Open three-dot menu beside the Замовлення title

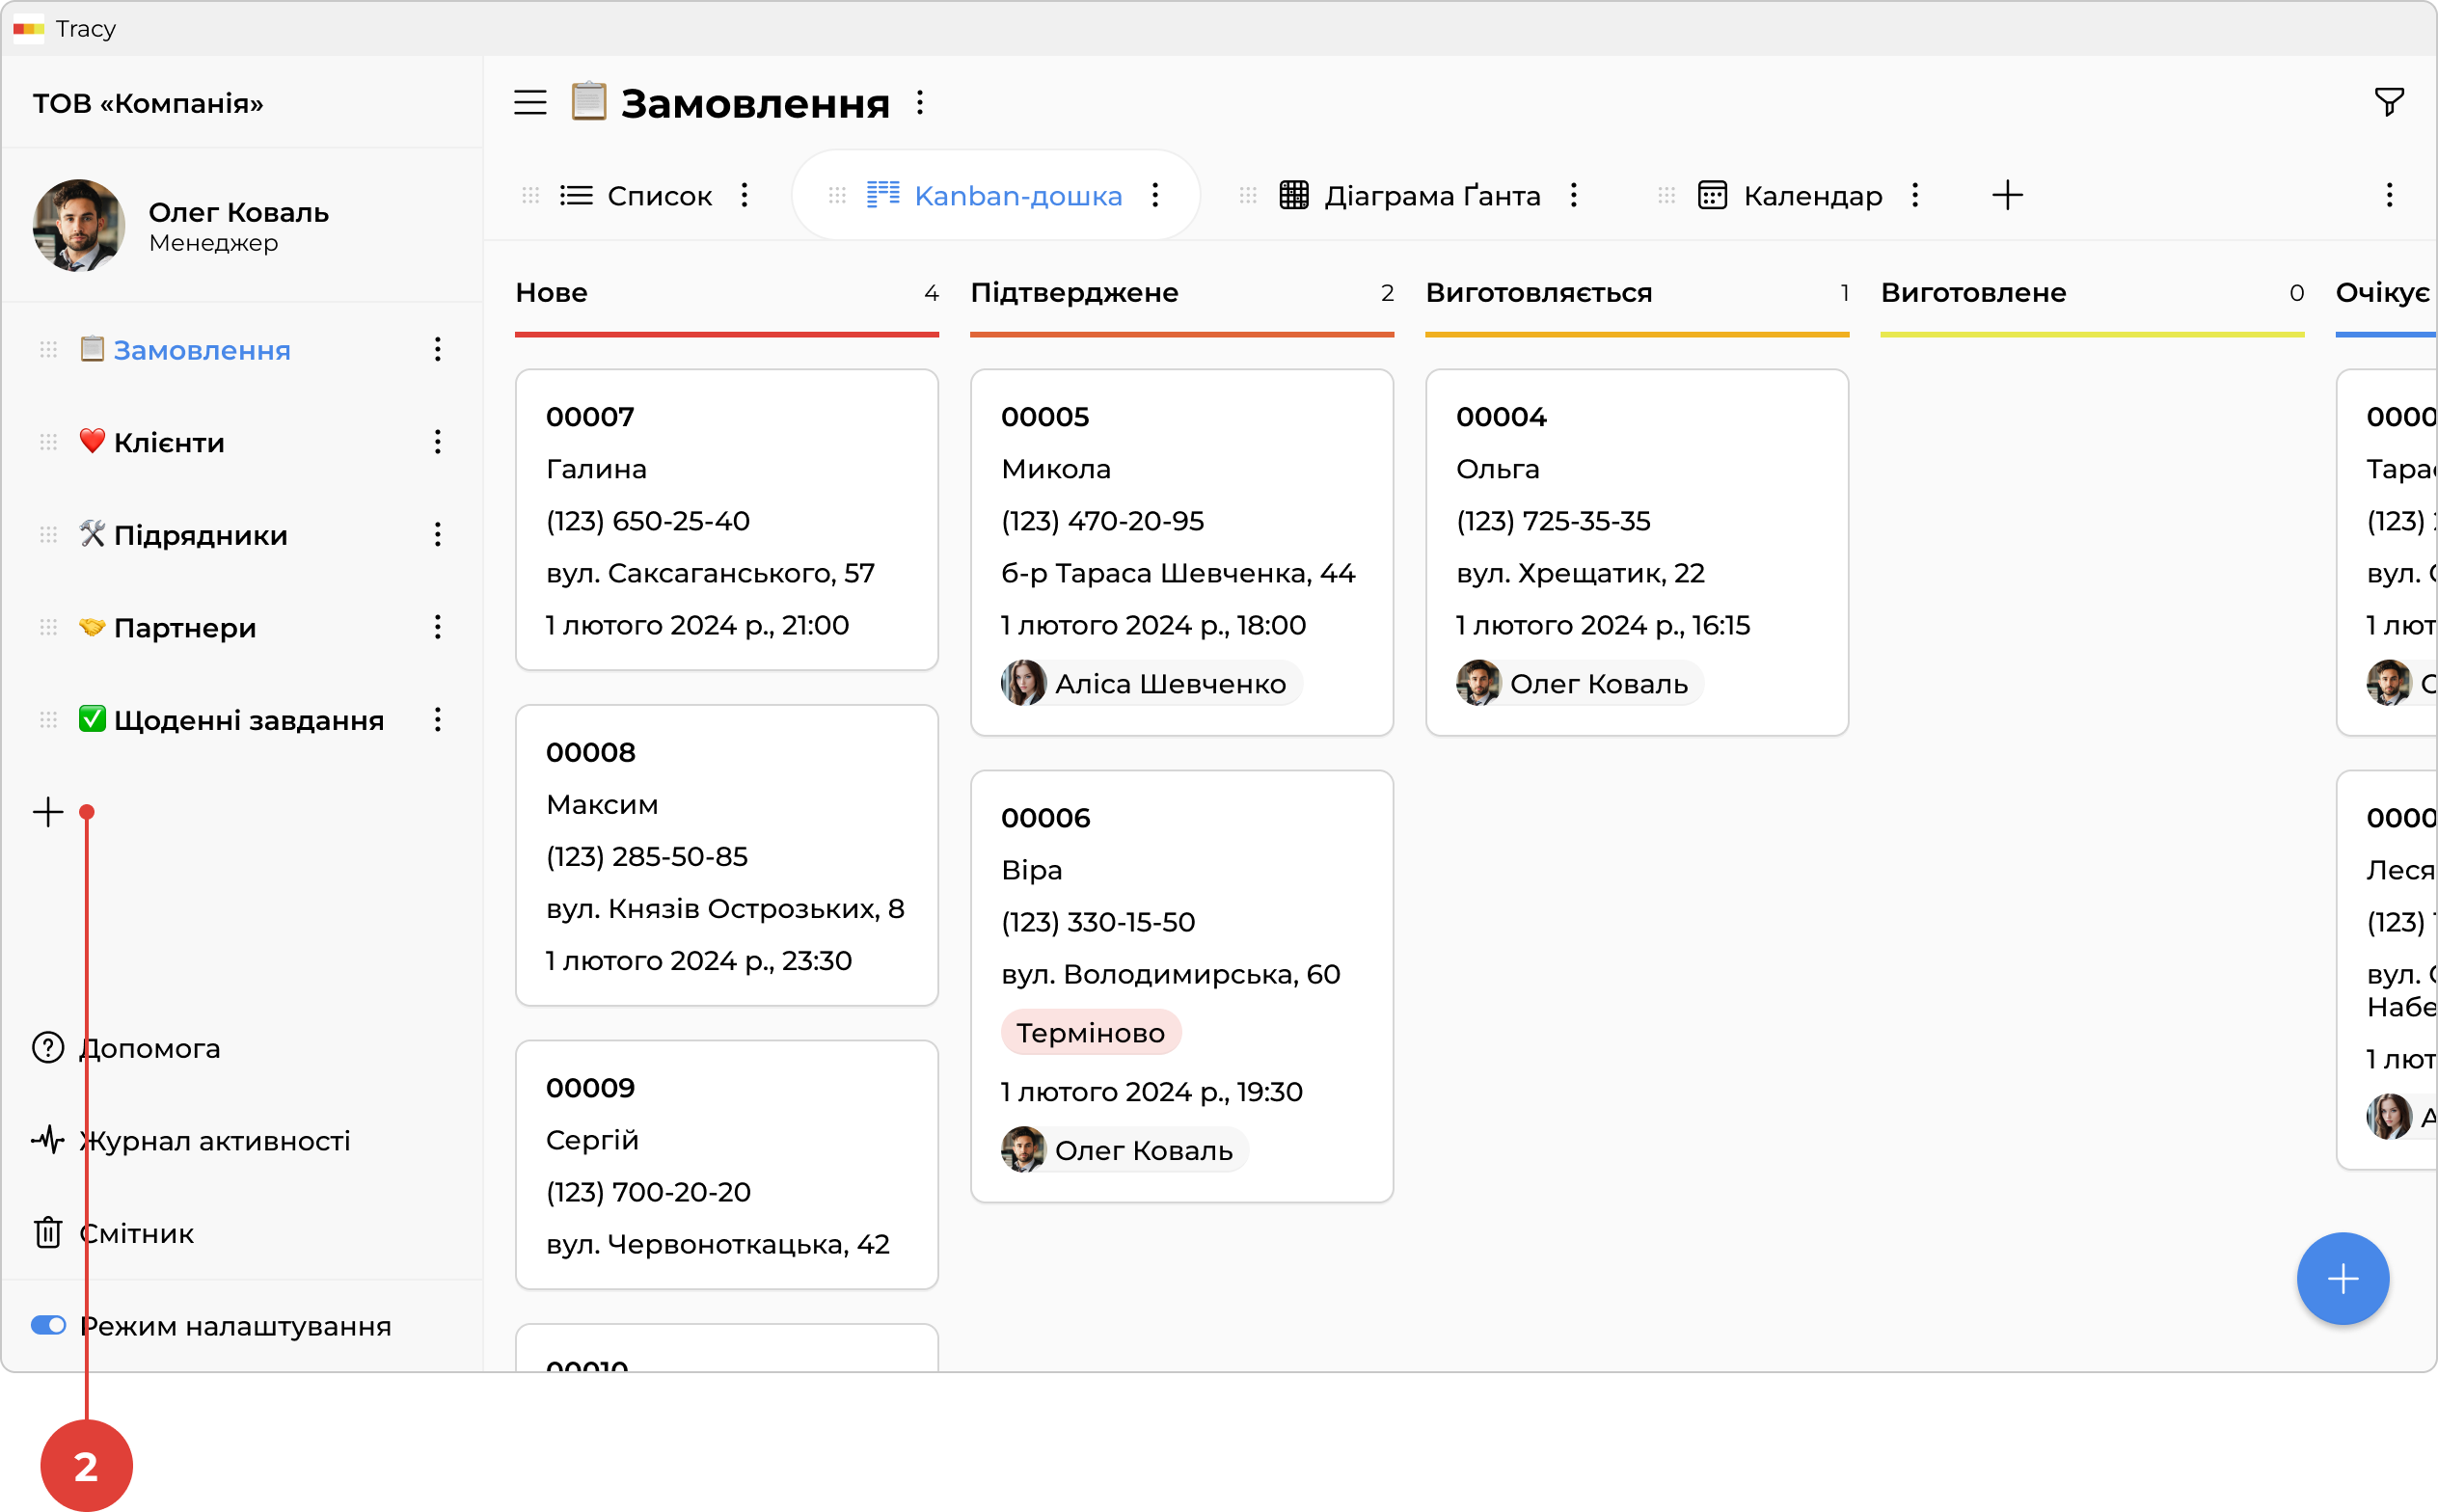point(920,103)
